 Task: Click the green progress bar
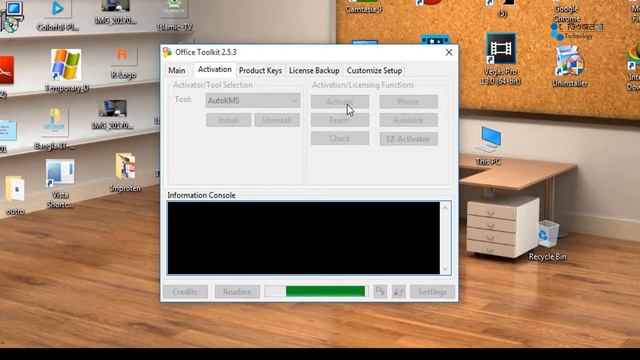tap(325, 291)
